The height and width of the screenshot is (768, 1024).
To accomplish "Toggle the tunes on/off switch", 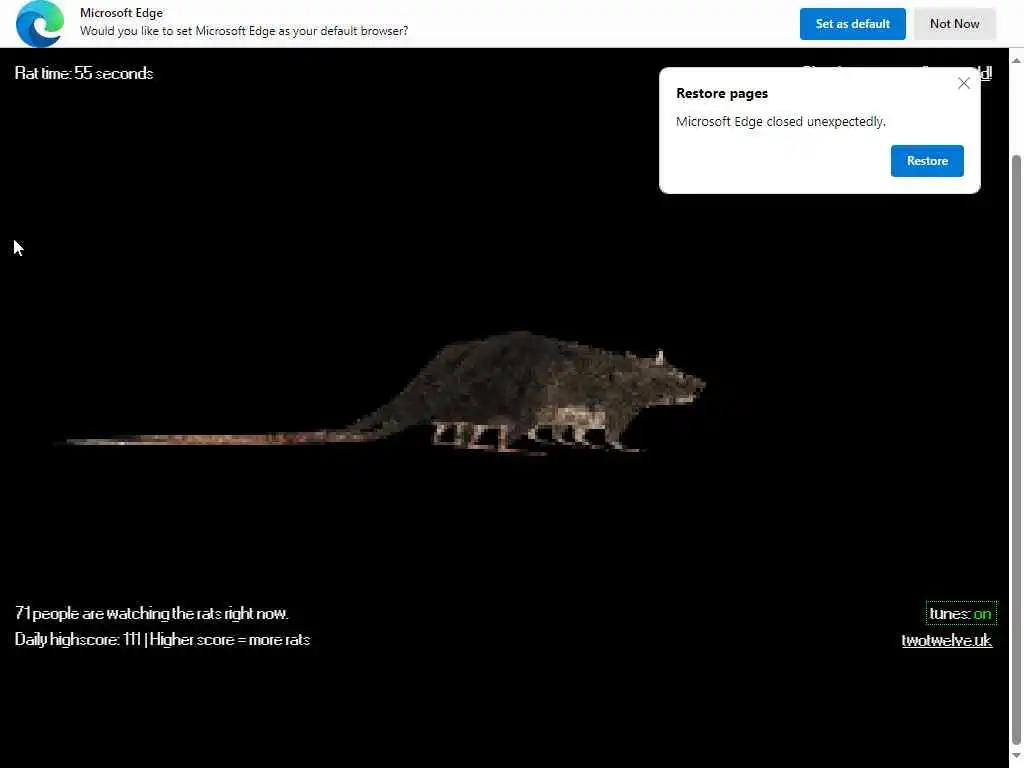I will pos(961,613).
